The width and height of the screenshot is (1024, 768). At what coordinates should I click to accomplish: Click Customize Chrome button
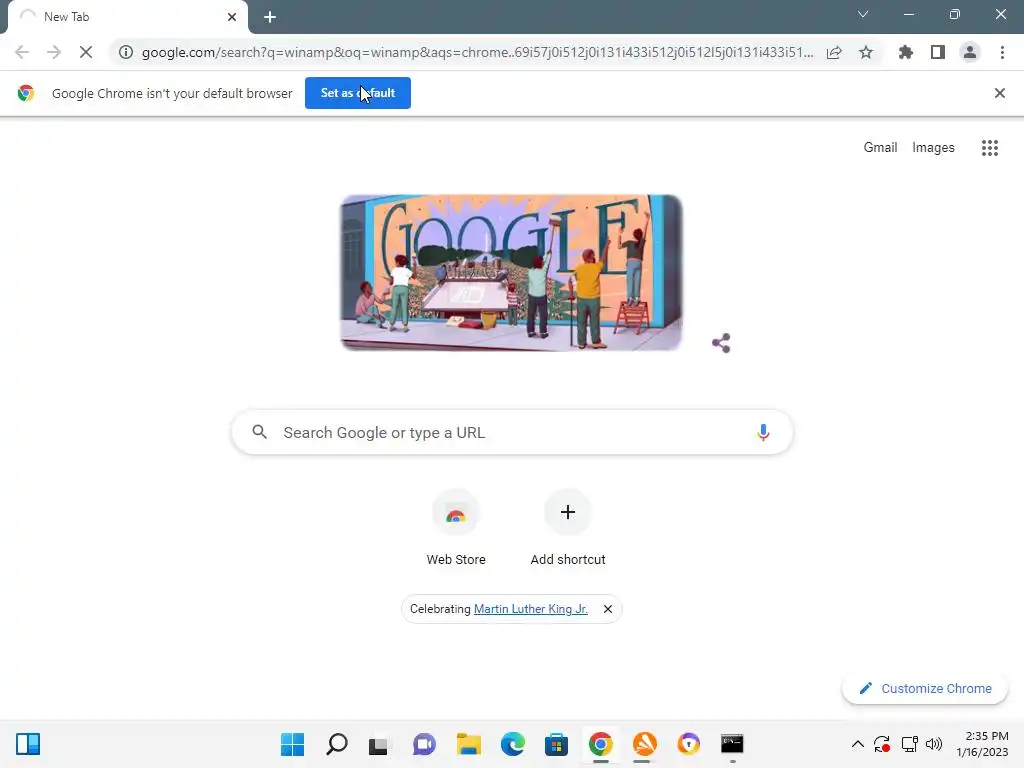tap(925, 688)
